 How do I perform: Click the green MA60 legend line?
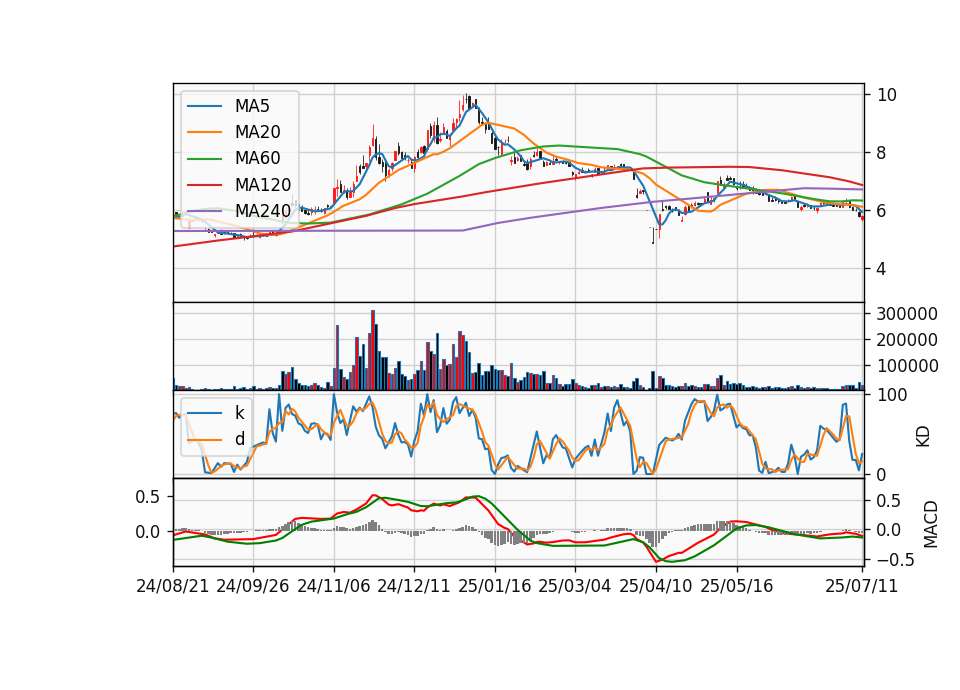coord(204,159)
